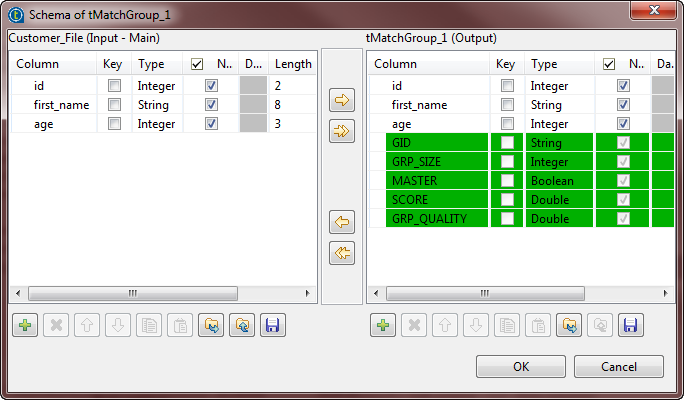Viewport: 684px width, 400px height.
Task: Check the Key box for the GID row
Action: tap(507, 143)
